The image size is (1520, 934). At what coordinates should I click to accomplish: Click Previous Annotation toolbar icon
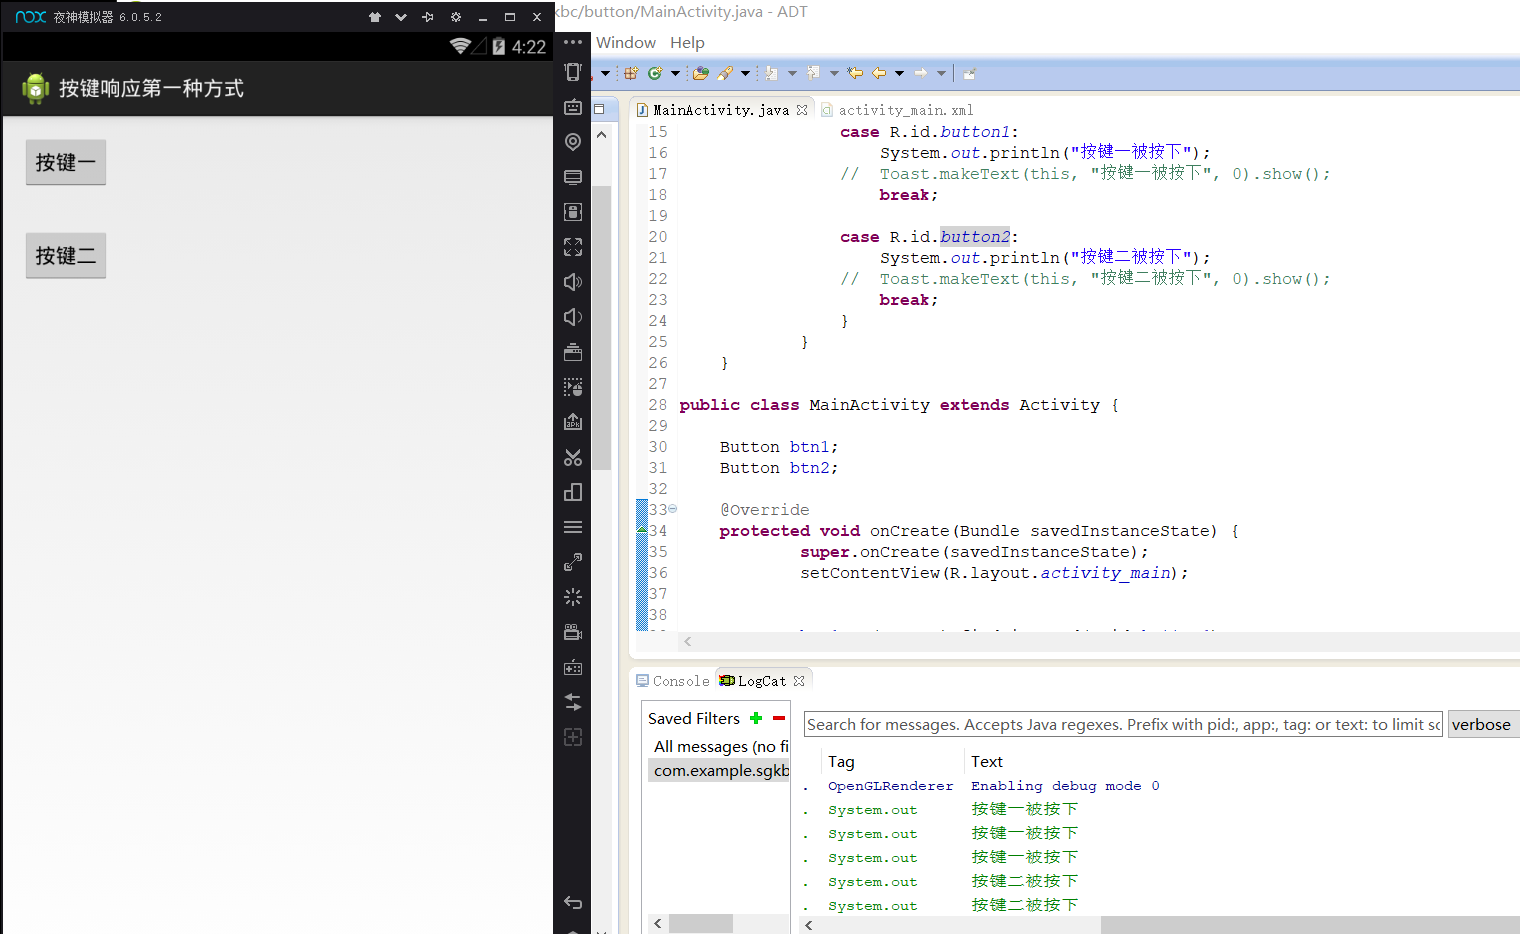click(813, 73)
